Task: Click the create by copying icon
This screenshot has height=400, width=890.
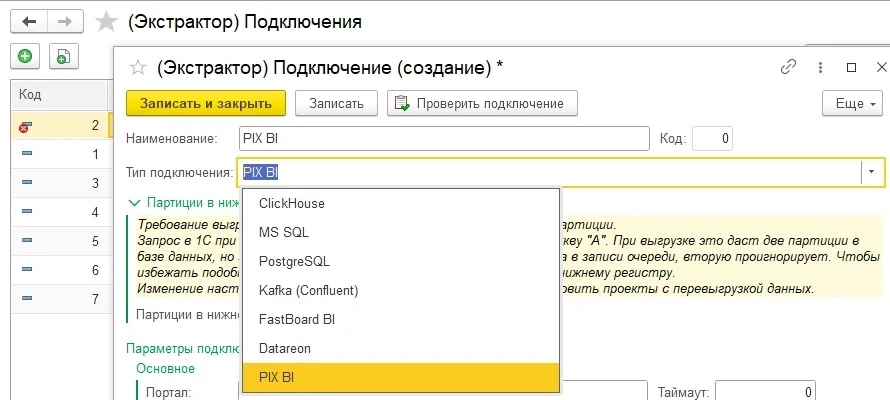Action: coord(62,57)
